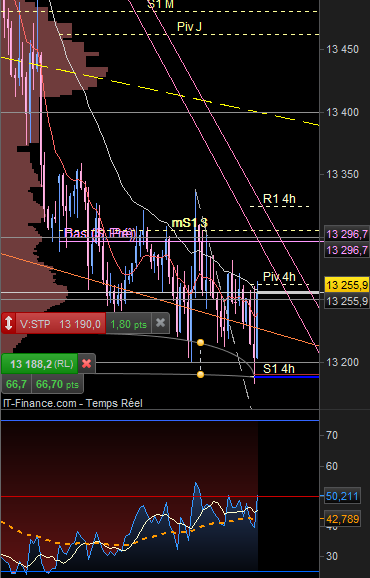Select the mS1 3 level label
The height and width of the screenshot is (578, 370).
tap(190, 223)
